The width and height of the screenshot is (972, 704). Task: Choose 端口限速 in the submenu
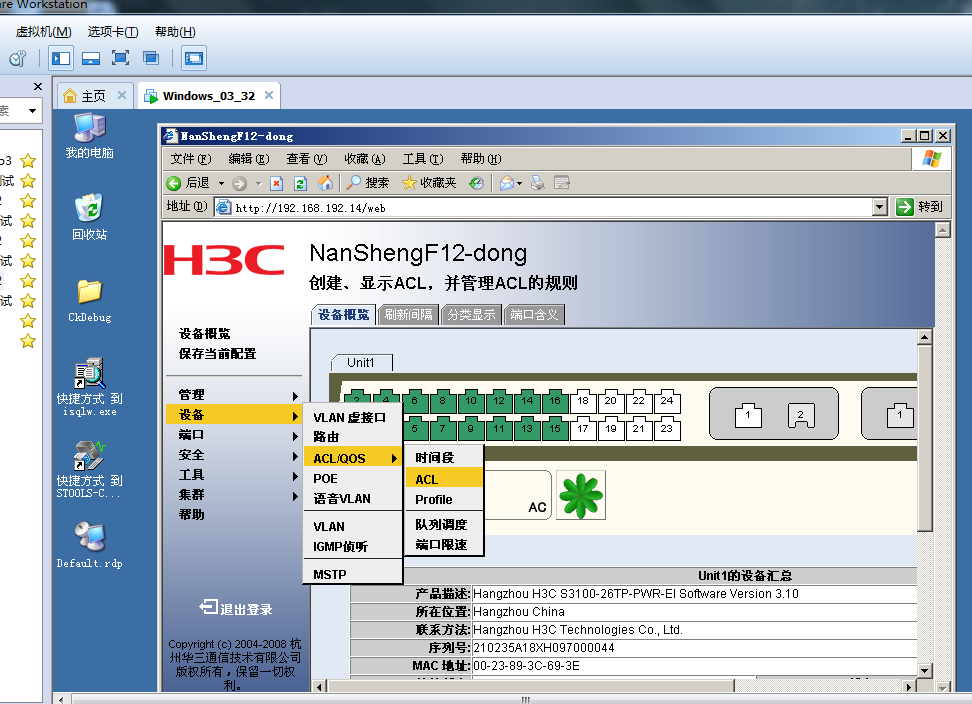point(444,545)
